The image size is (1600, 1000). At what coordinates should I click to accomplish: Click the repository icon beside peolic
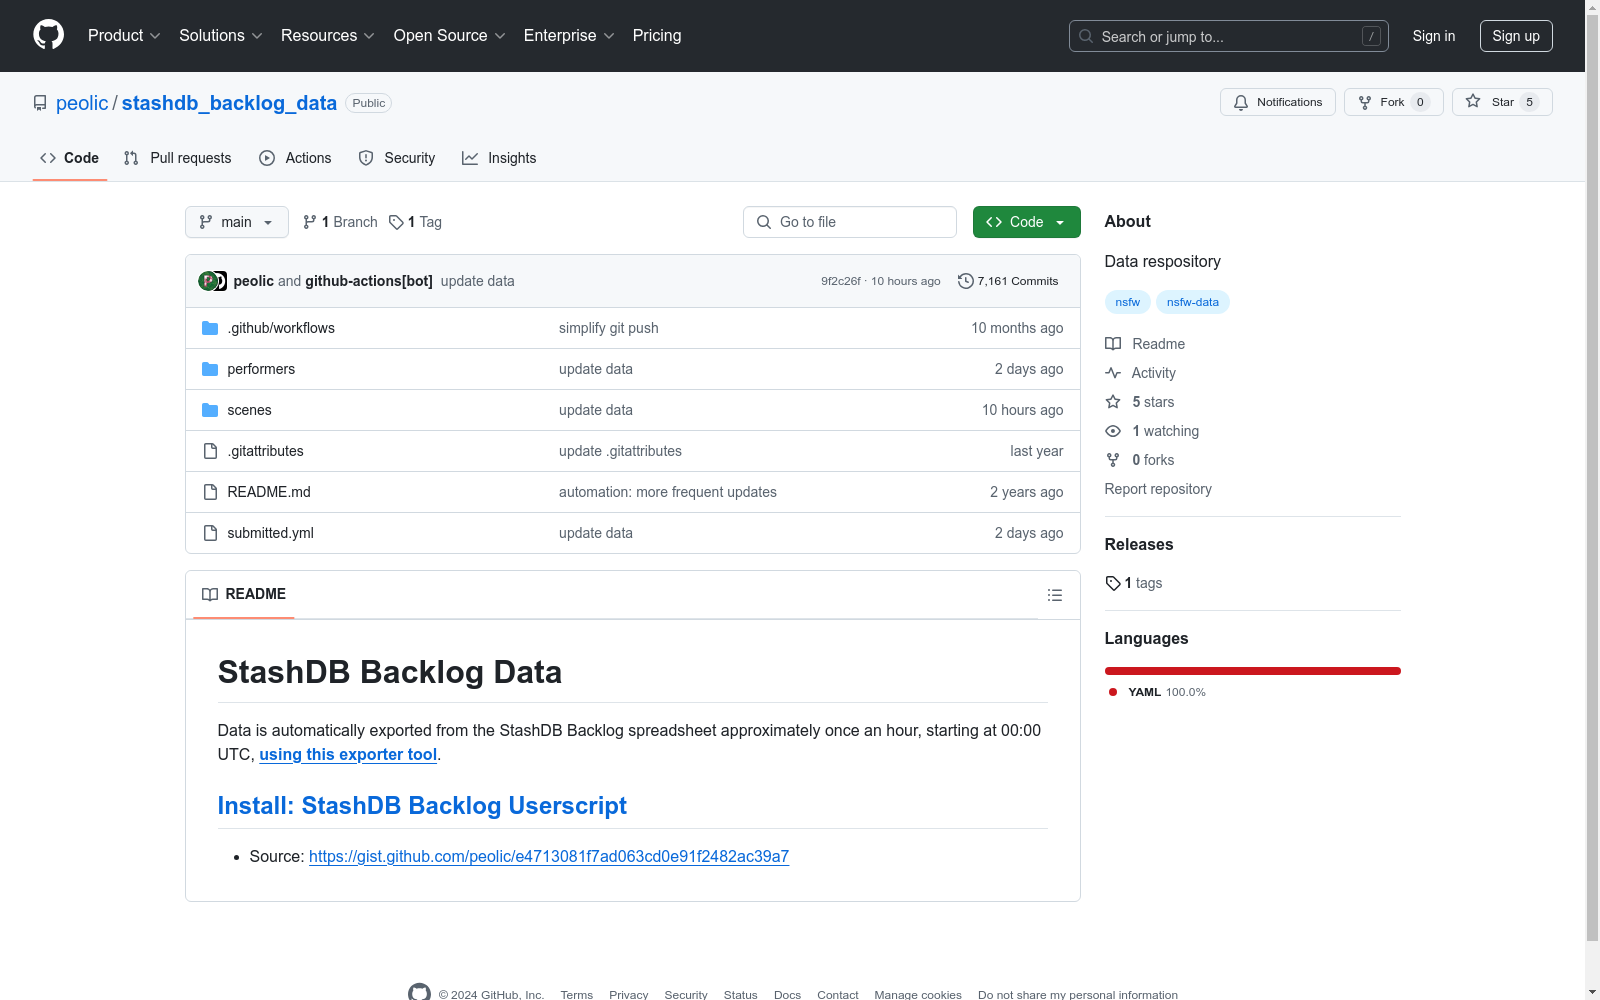(40, 103)
